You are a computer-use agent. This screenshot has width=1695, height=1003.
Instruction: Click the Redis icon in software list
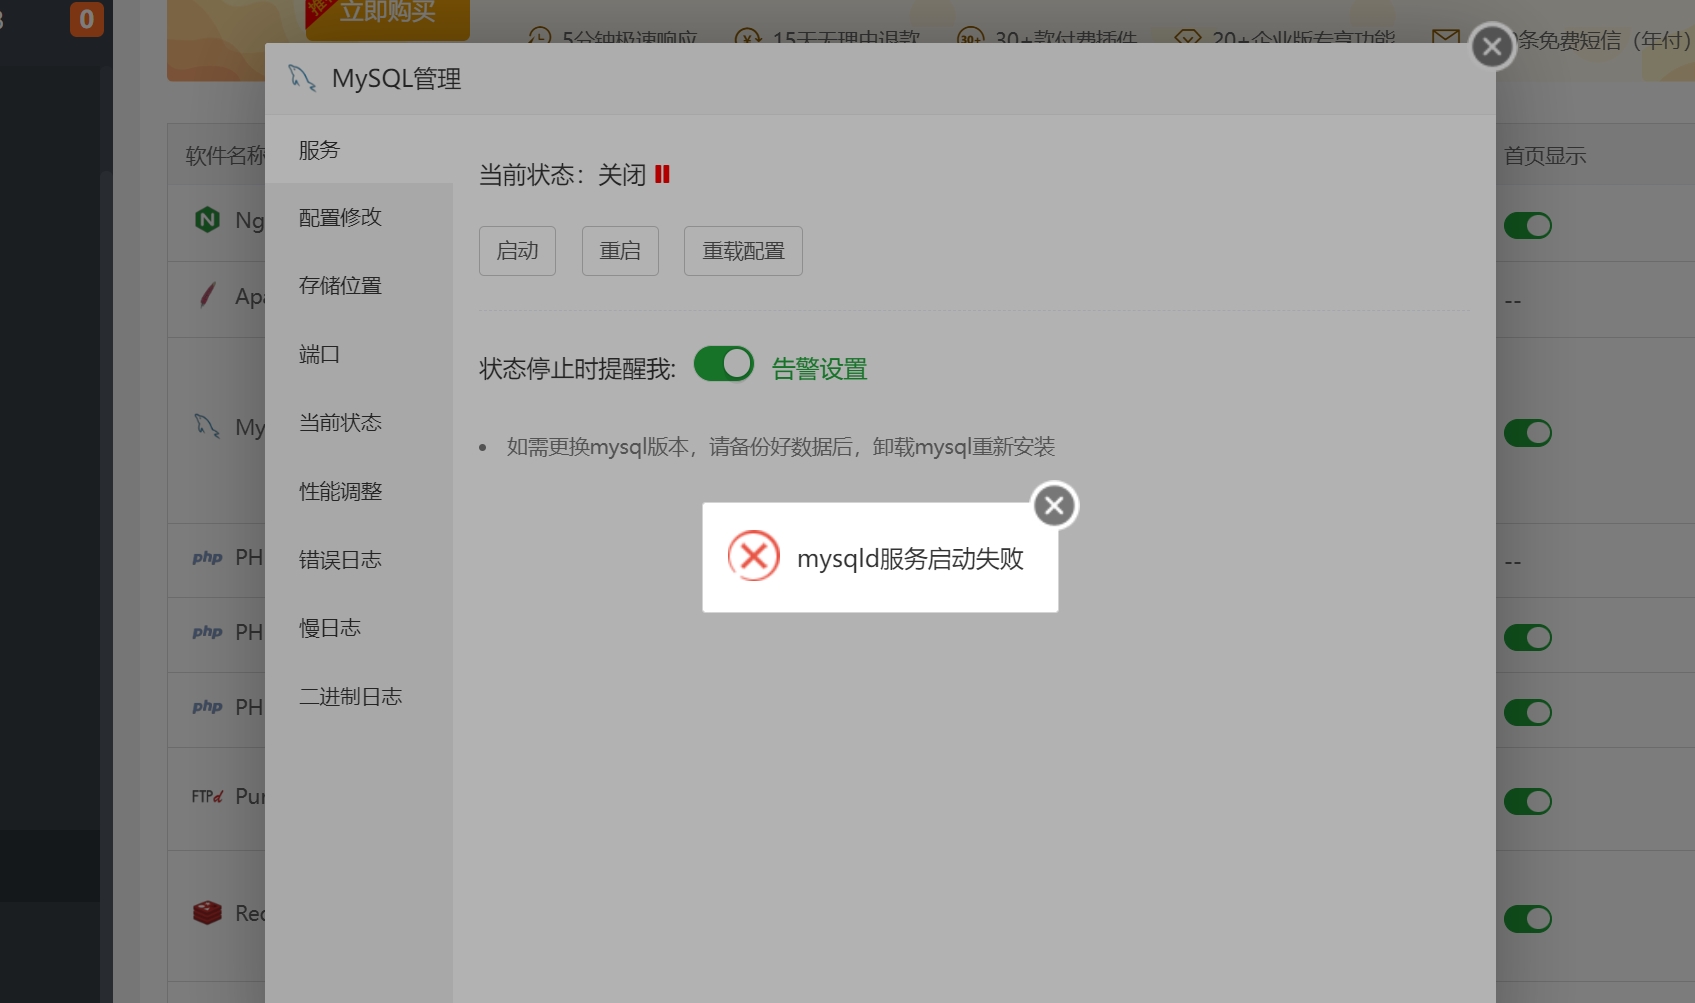[207, 912]
